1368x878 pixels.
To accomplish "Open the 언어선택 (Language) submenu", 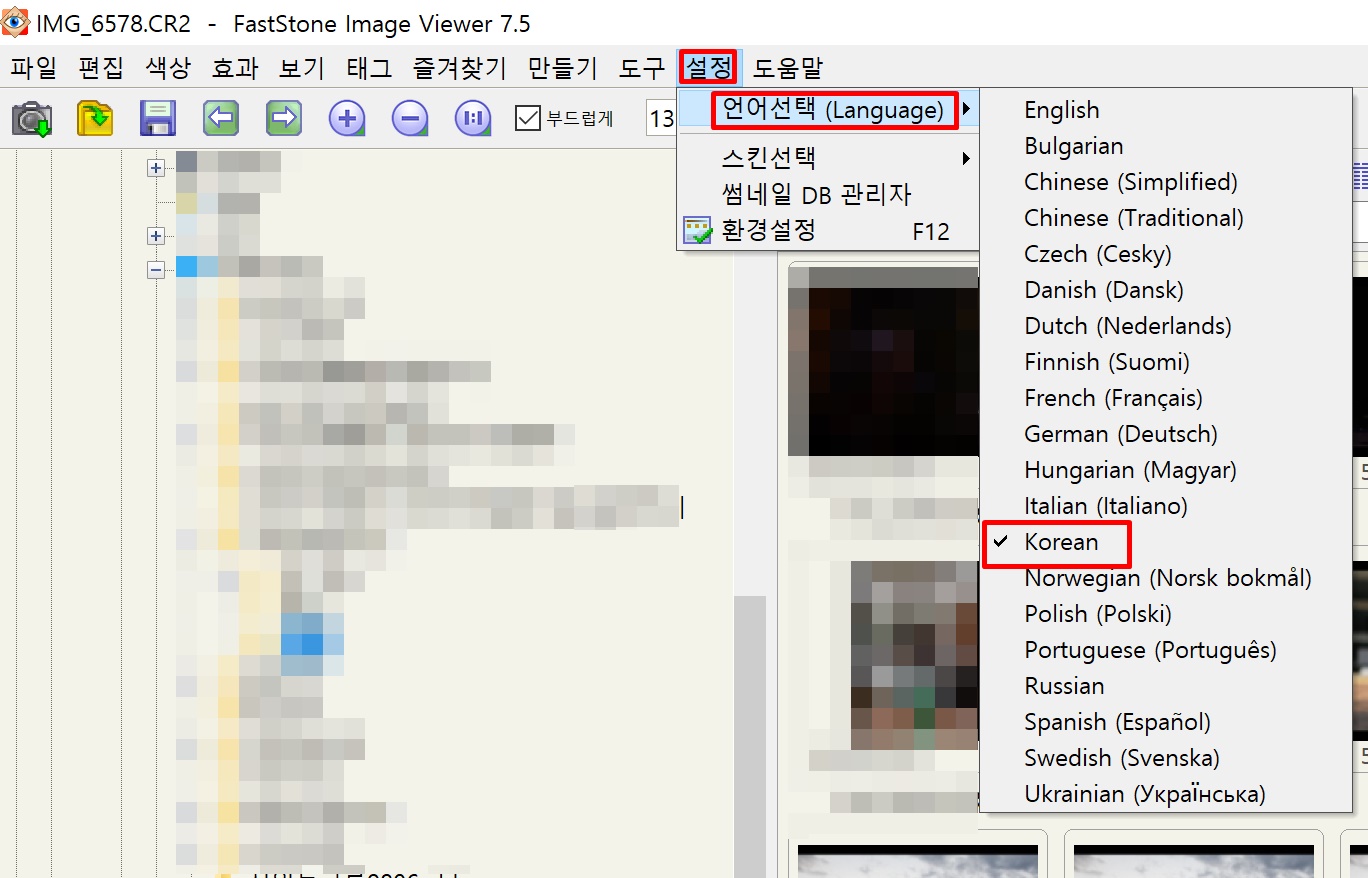I will point(827,109).
